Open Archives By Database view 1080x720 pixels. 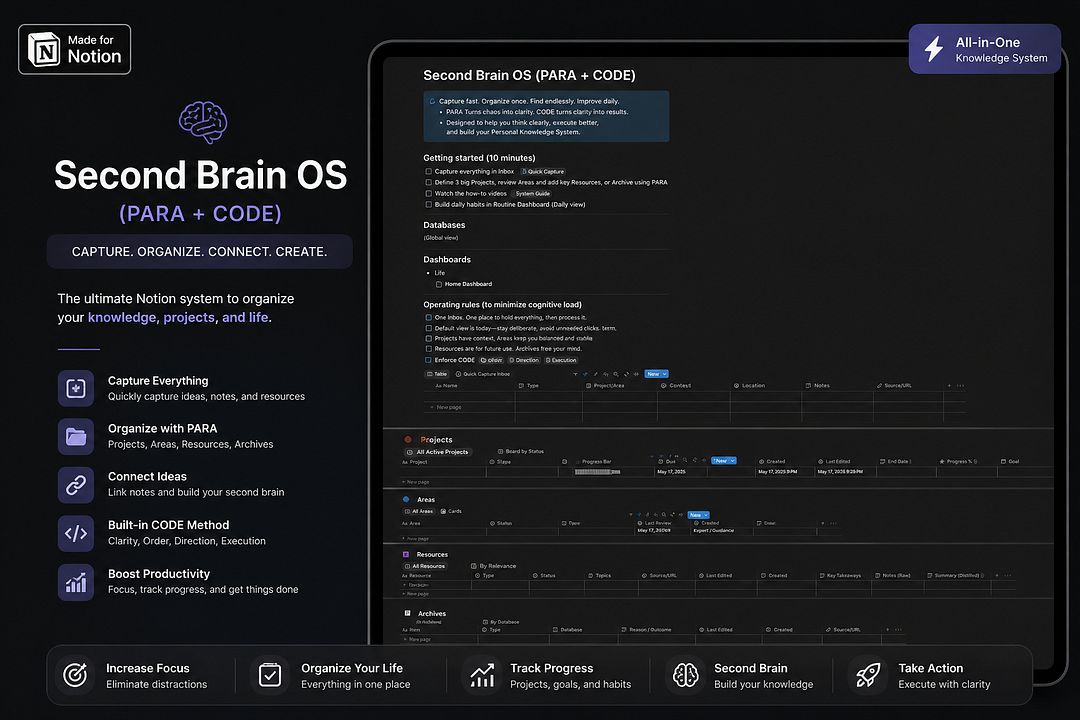point(501,621)
